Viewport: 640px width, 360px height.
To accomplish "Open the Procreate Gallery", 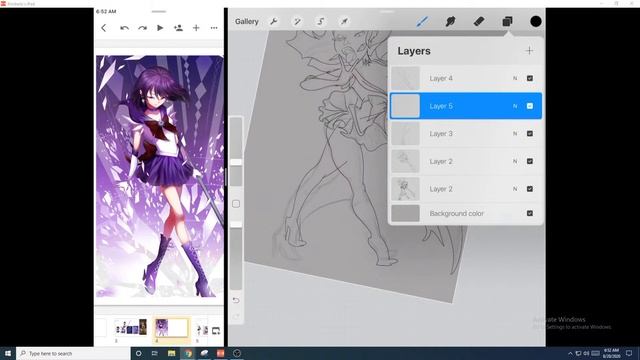I will tap(247, 22).
